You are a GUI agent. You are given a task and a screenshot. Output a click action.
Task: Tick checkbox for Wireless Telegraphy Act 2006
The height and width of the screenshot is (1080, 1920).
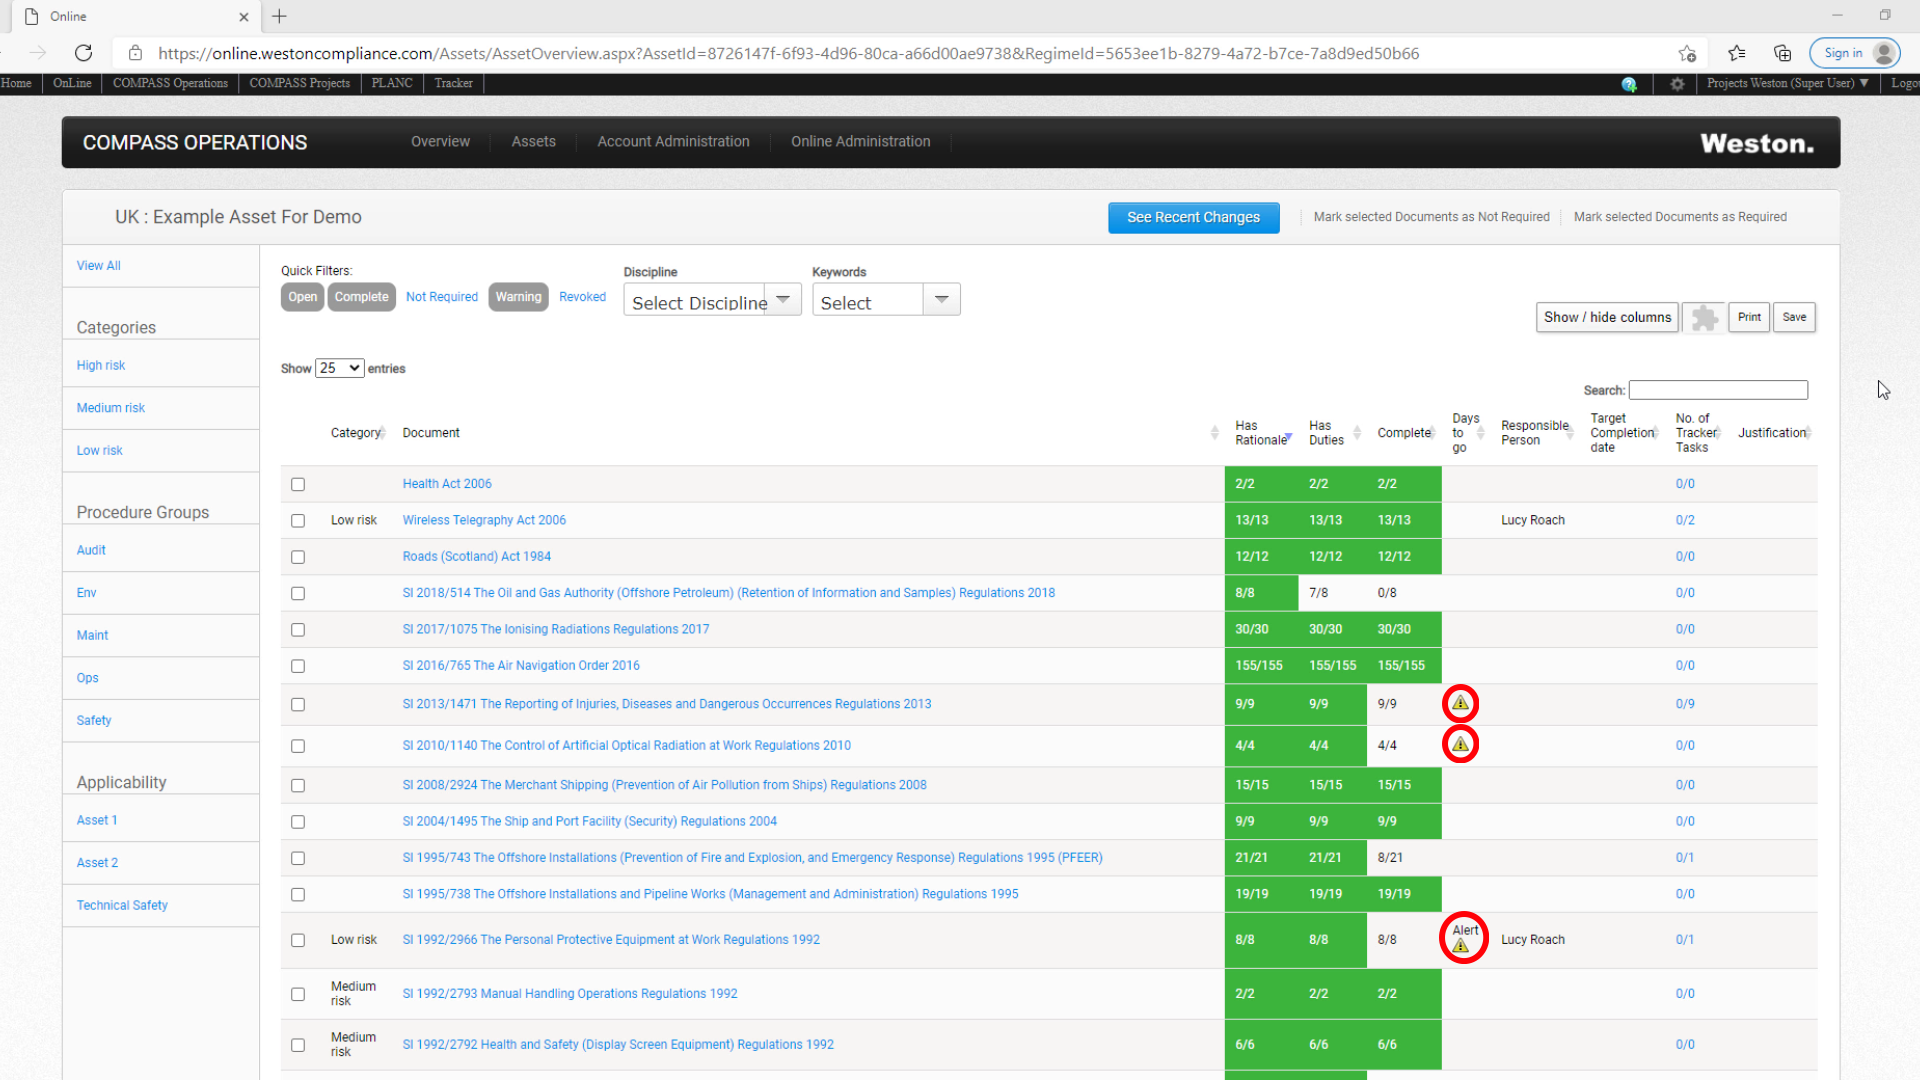(298, 521)
